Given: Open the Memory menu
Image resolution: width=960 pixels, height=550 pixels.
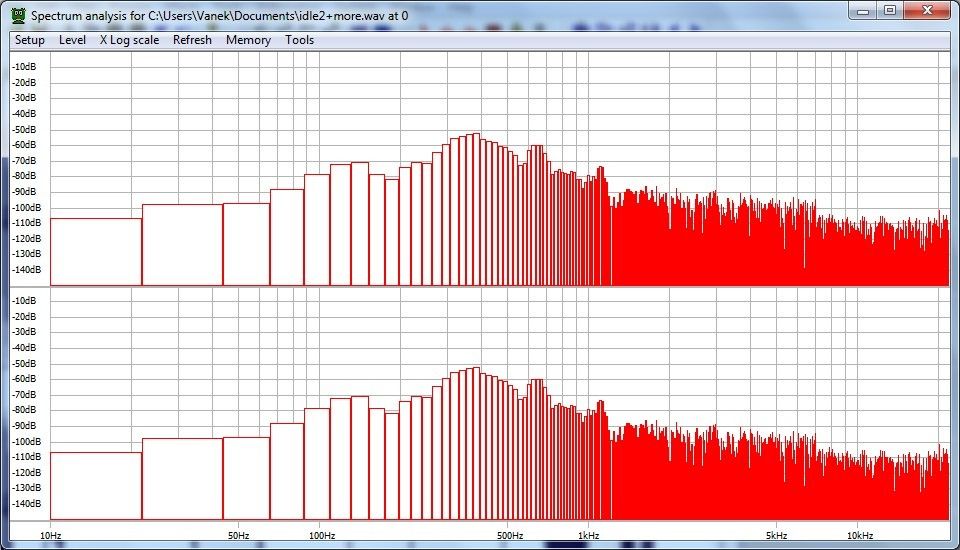Looking at the screenshot, I should point(248,40).
